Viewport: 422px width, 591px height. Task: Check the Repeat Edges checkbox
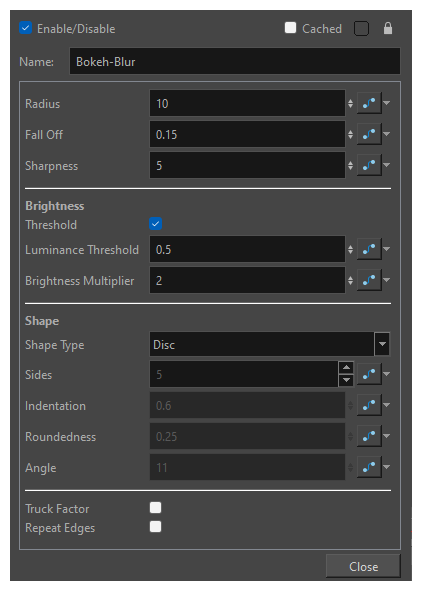155,527
